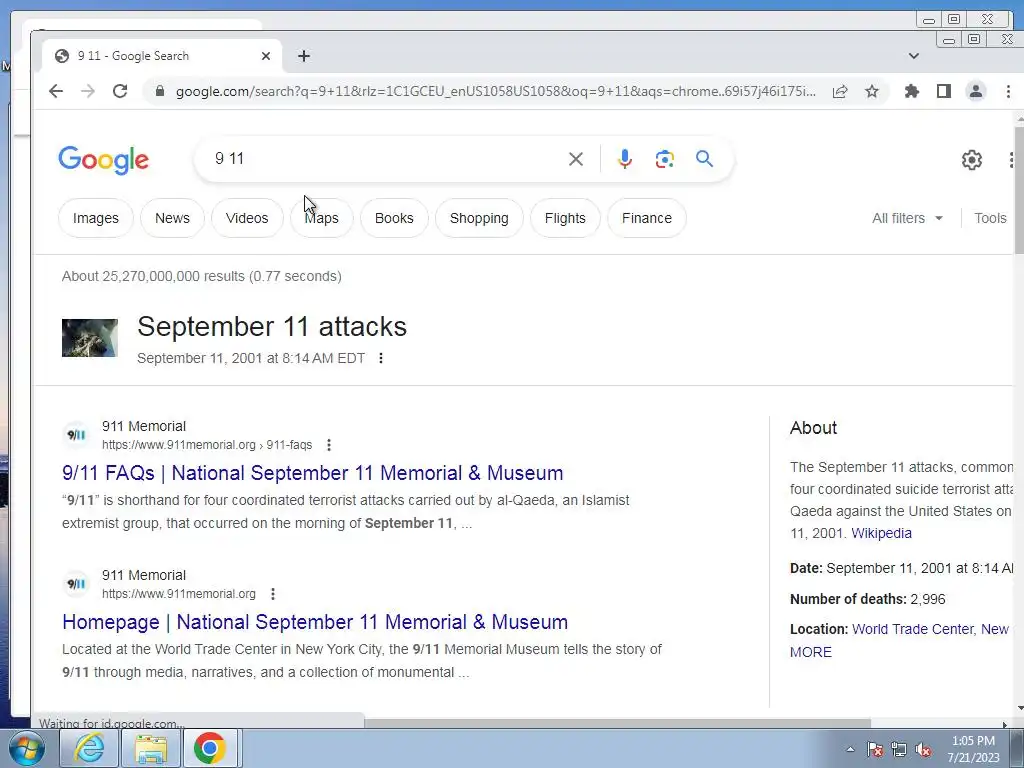
Task: Switch to Shopping results
Action: click(x=479, y=218)
